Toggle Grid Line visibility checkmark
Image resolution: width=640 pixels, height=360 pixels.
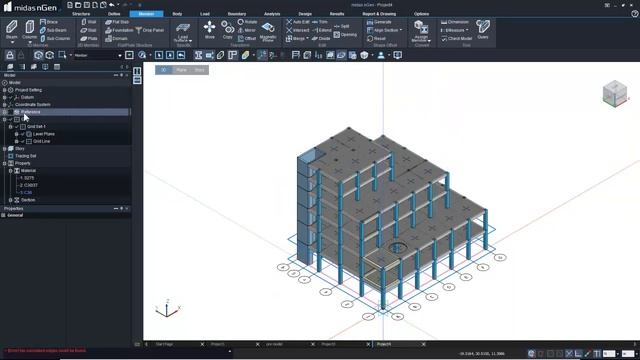22,141
